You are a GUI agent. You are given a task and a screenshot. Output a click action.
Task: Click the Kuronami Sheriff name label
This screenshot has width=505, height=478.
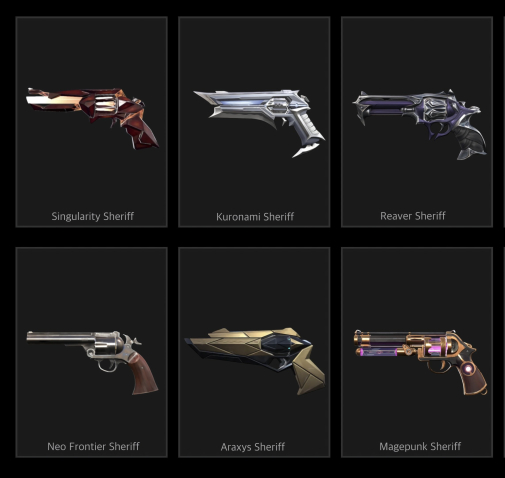(255, 217)
